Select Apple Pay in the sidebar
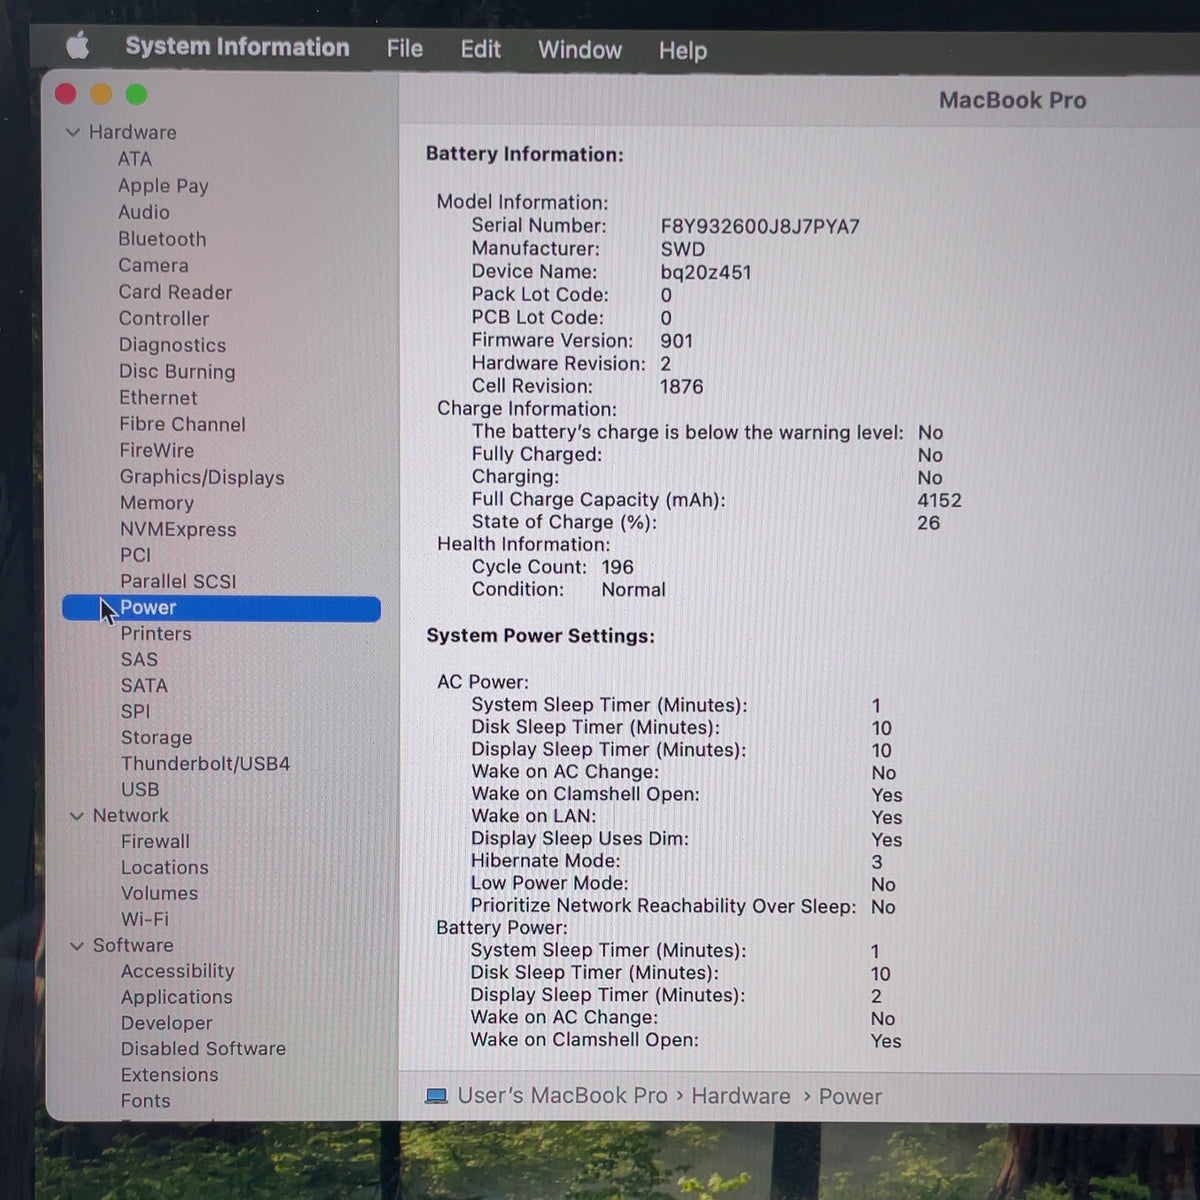The width and height of the screenshot is (1200, 1200). point(163,186)
